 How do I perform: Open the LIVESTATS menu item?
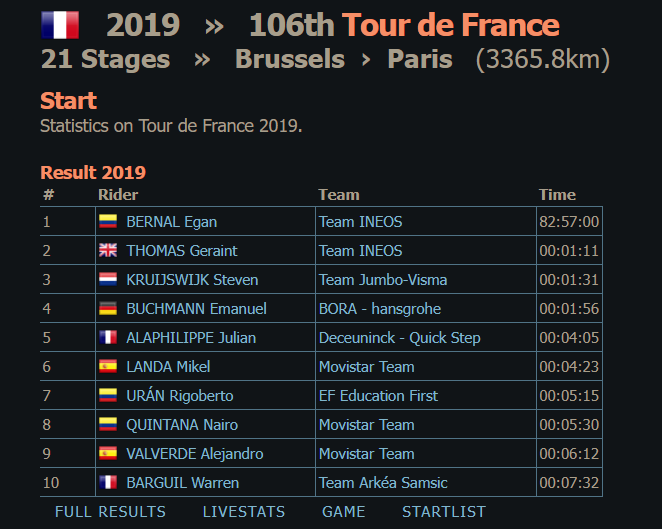pos(244,512)
